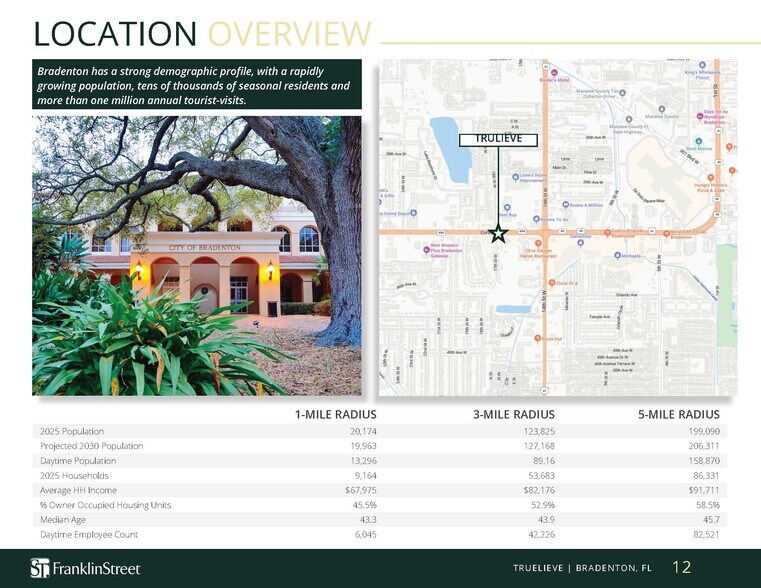Click the $67,975 average income value
The width and height of the screenshot is (761, 588).
coord(361,490)
